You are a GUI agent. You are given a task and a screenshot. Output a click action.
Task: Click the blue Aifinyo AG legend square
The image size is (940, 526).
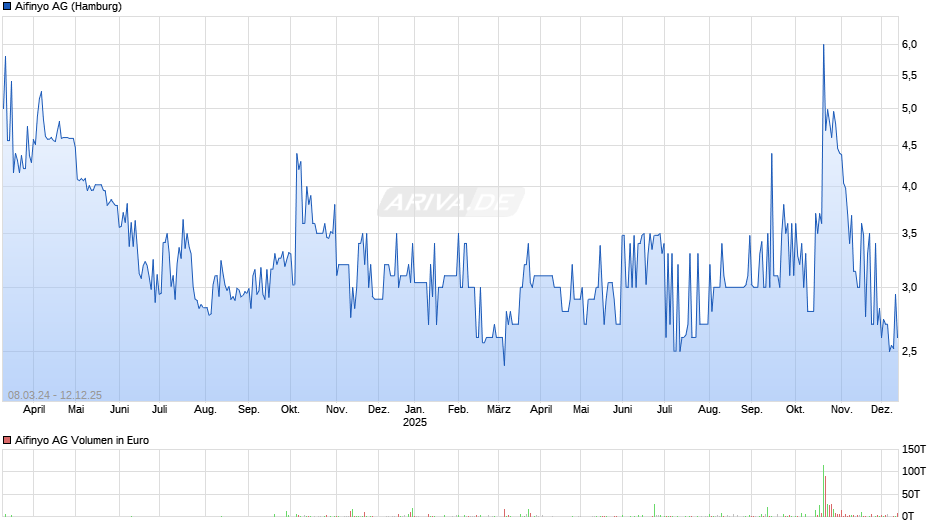[7, 7]
